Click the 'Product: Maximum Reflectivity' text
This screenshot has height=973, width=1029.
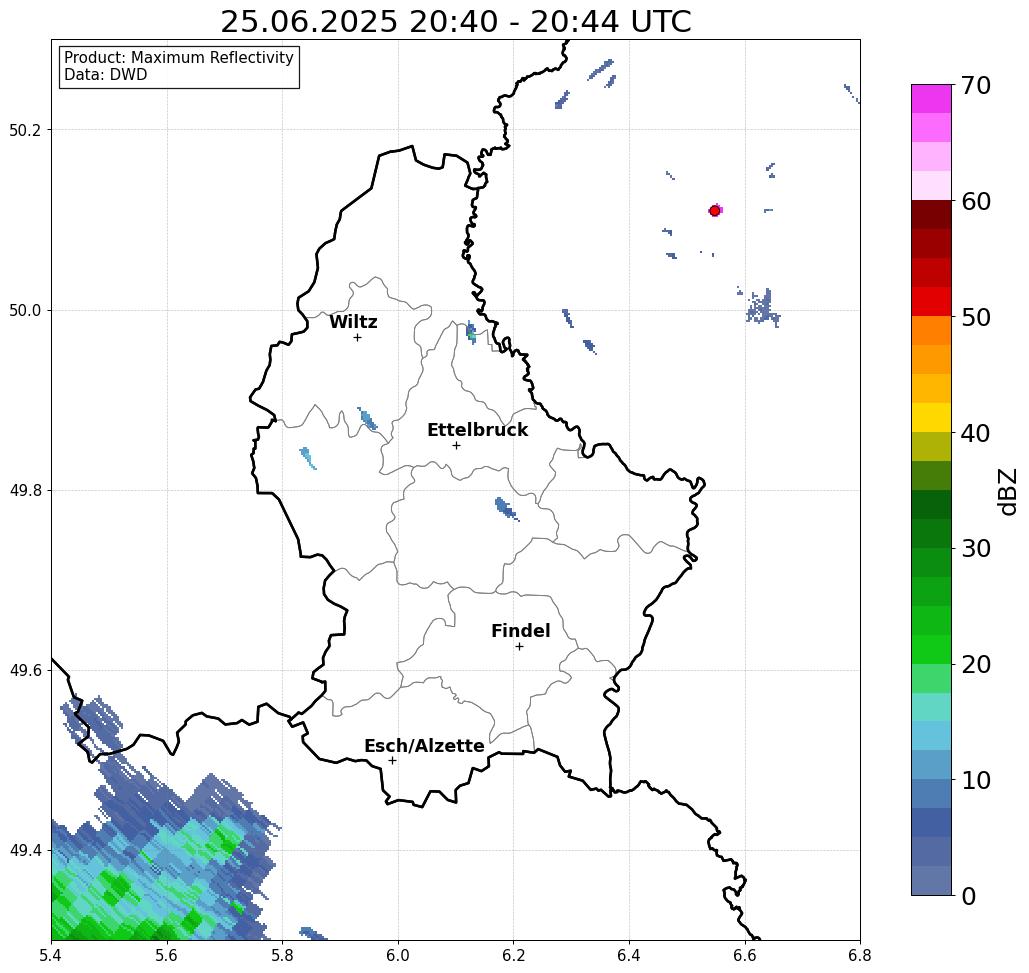click(178, 58)
